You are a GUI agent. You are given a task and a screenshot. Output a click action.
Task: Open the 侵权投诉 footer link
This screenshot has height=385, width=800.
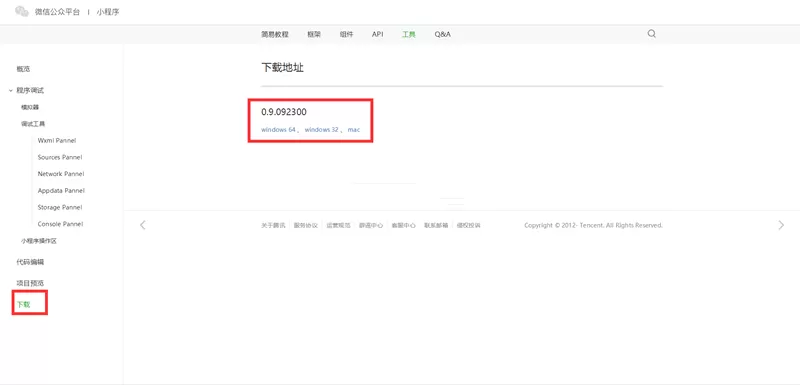coord(468,225)
